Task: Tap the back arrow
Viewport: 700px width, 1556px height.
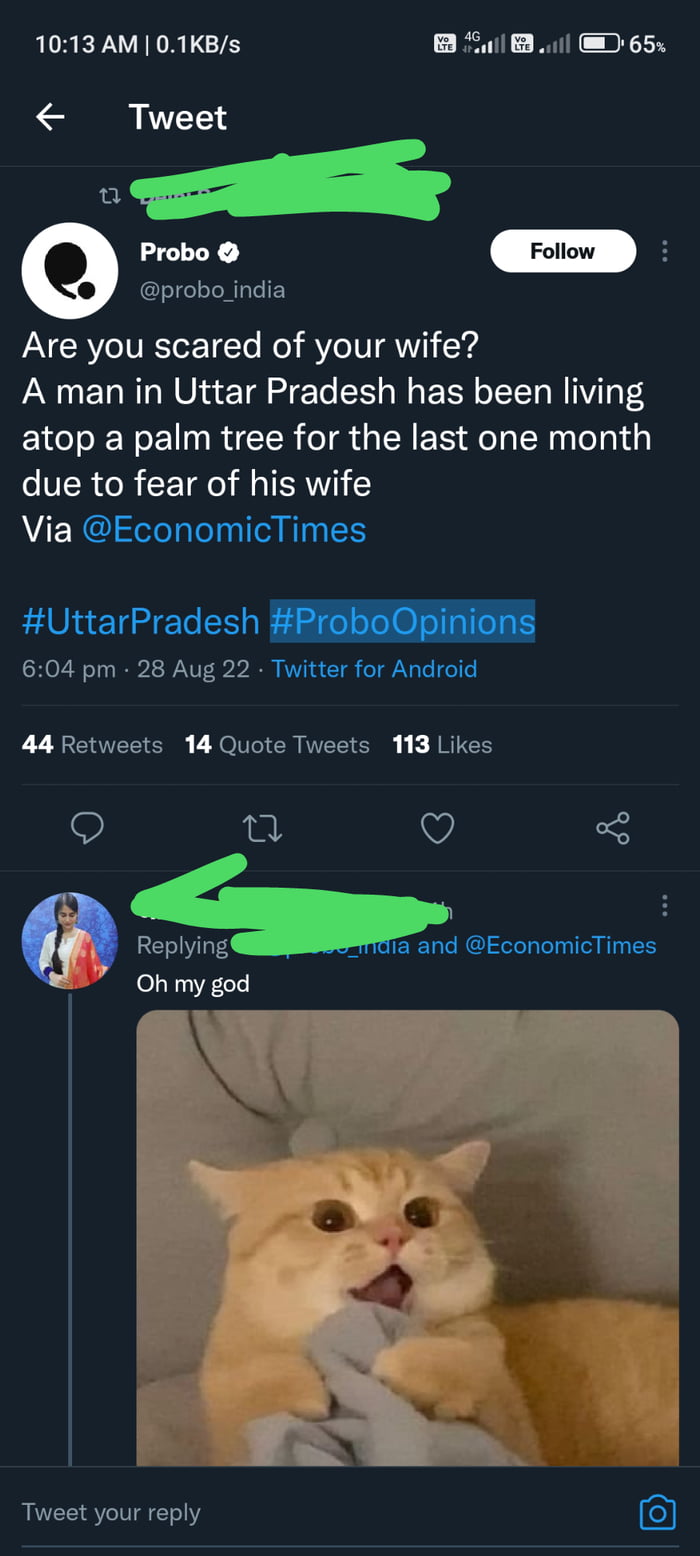Action: pyautogui.click(x=50, y=118)
